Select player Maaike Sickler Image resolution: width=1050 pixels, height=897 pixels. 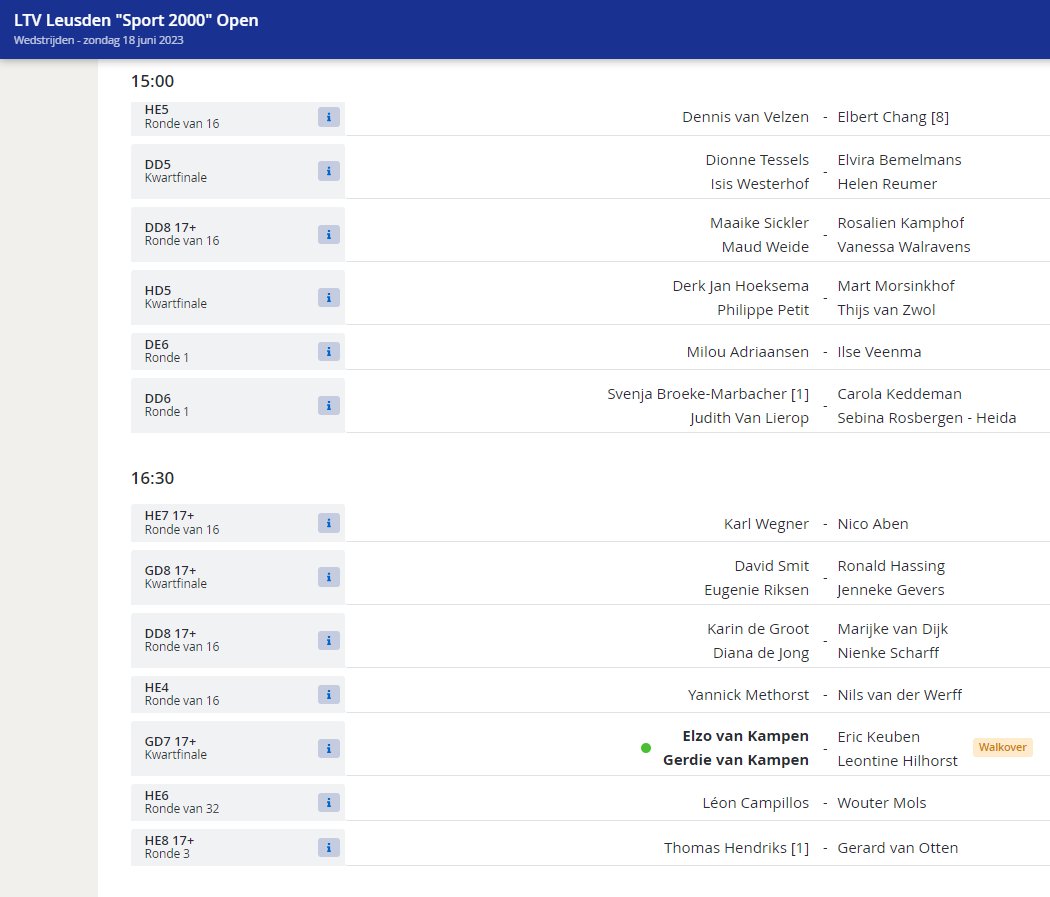point(759,223)
